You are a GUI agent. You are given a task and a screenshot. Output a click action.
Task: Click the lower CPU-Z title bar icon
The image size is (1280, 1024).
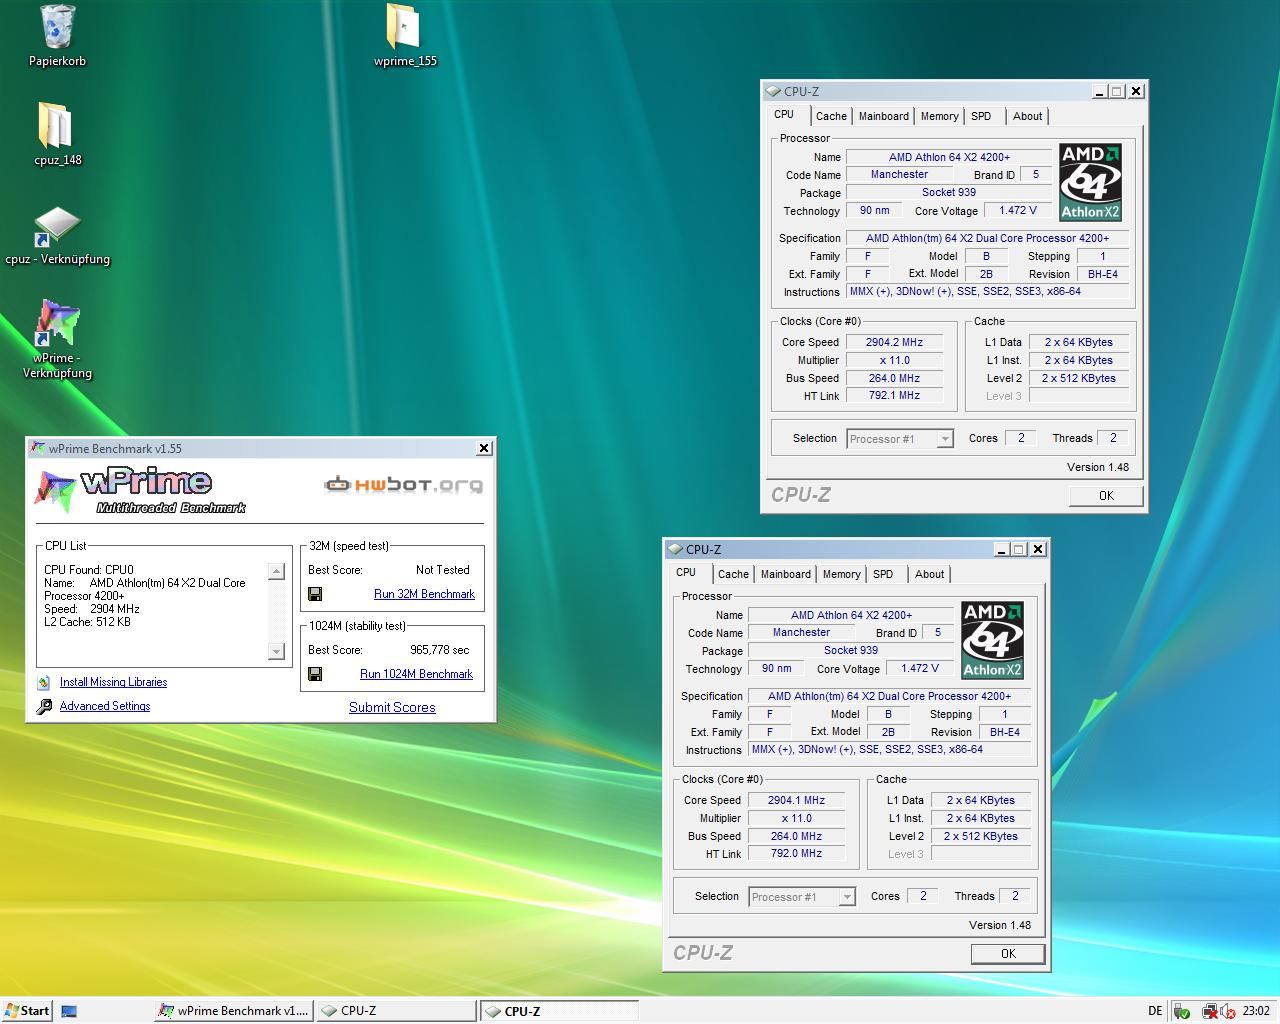(675, 549)
